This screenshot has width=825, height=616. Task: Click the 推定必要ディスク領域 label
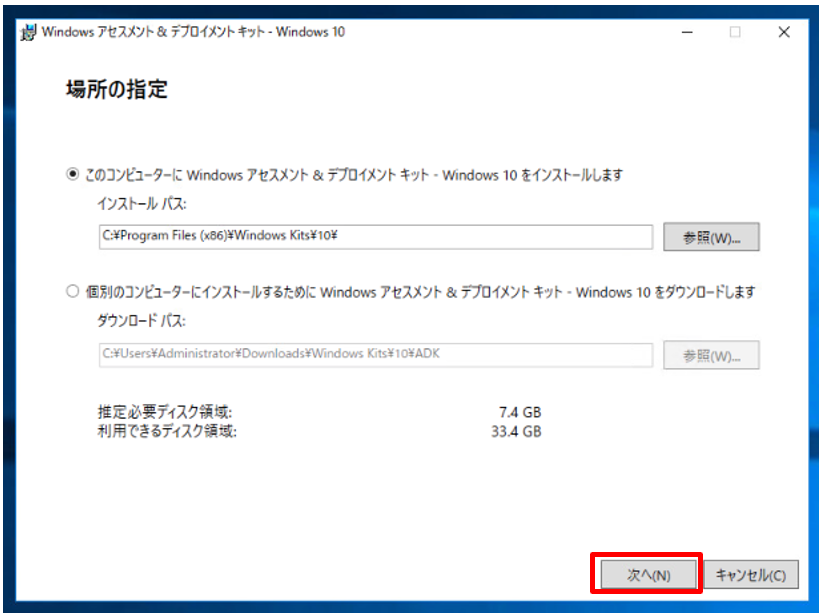click(165, 412)
